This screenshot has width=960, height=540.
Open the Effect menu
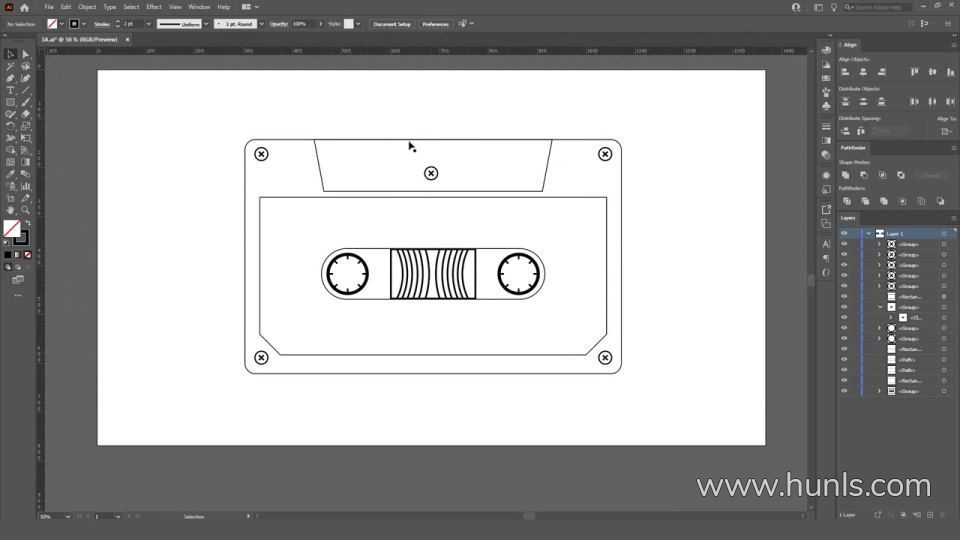tap(154, 7)
